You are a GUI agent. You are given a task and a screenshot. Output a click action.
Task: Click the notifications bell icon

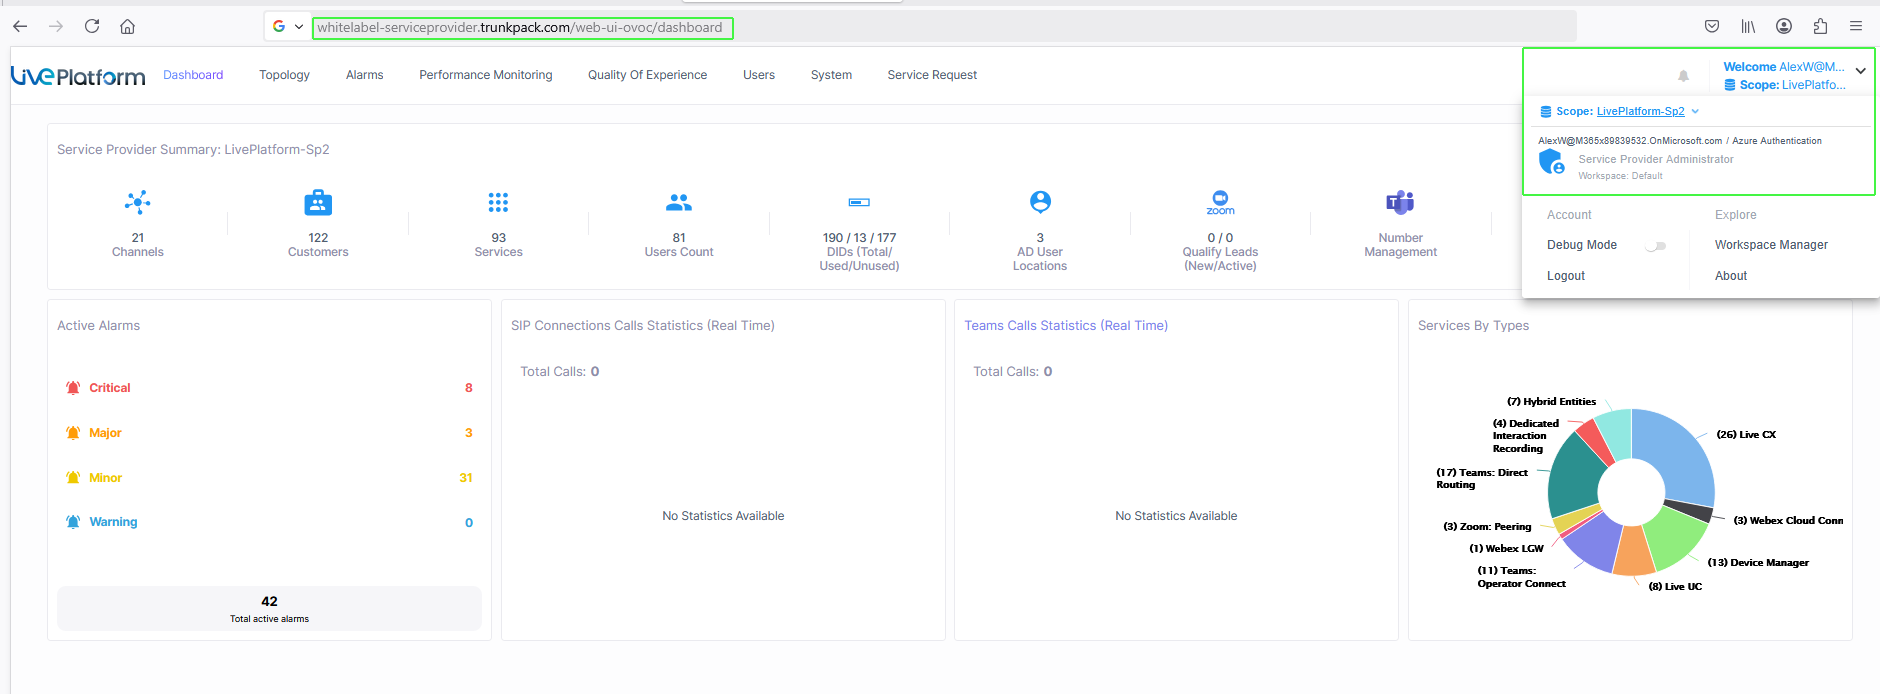tap(1683, 76)
